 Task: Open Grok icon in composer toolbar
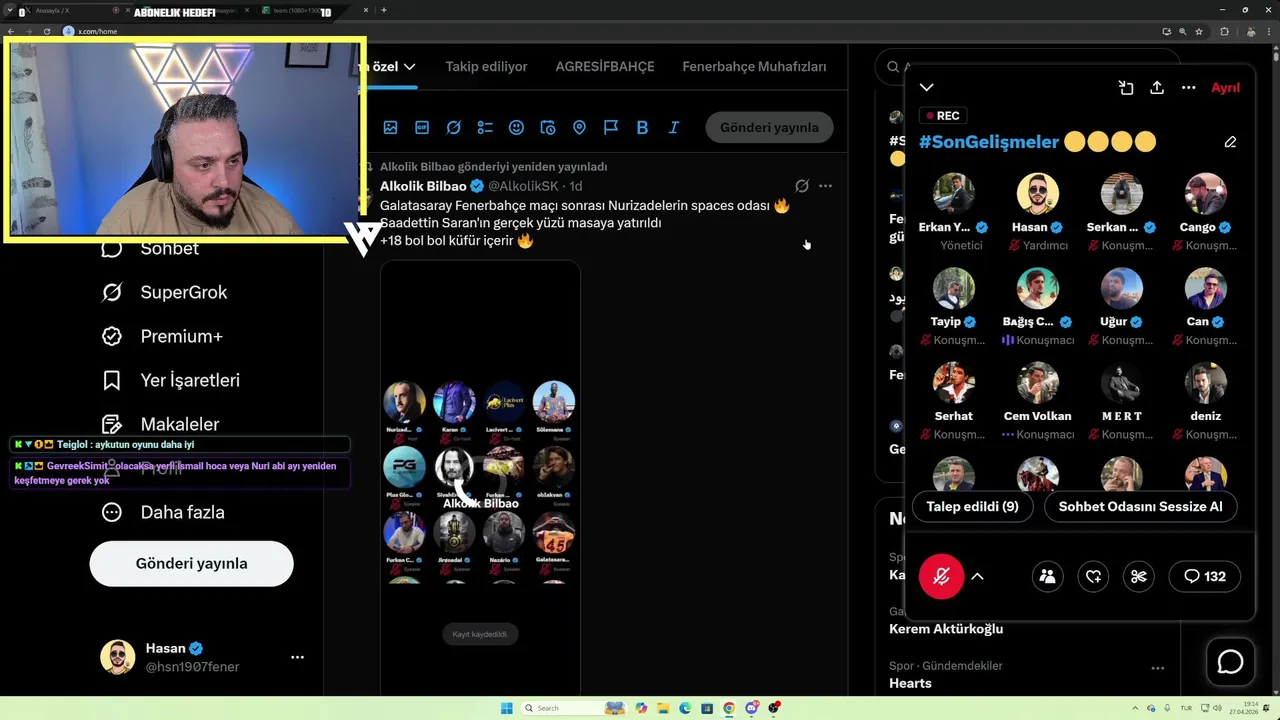coord(453,128)
